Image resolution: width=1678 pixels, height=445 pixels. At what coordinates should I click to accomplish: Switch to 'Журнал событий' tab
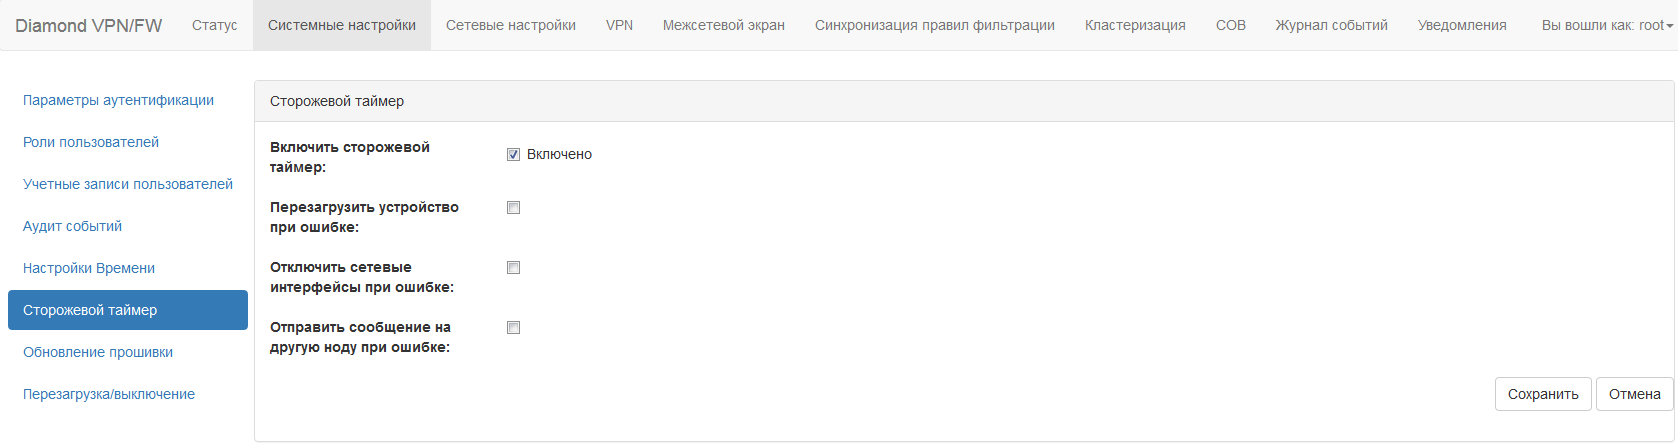pyautogui.click(x=1331, y=25)
